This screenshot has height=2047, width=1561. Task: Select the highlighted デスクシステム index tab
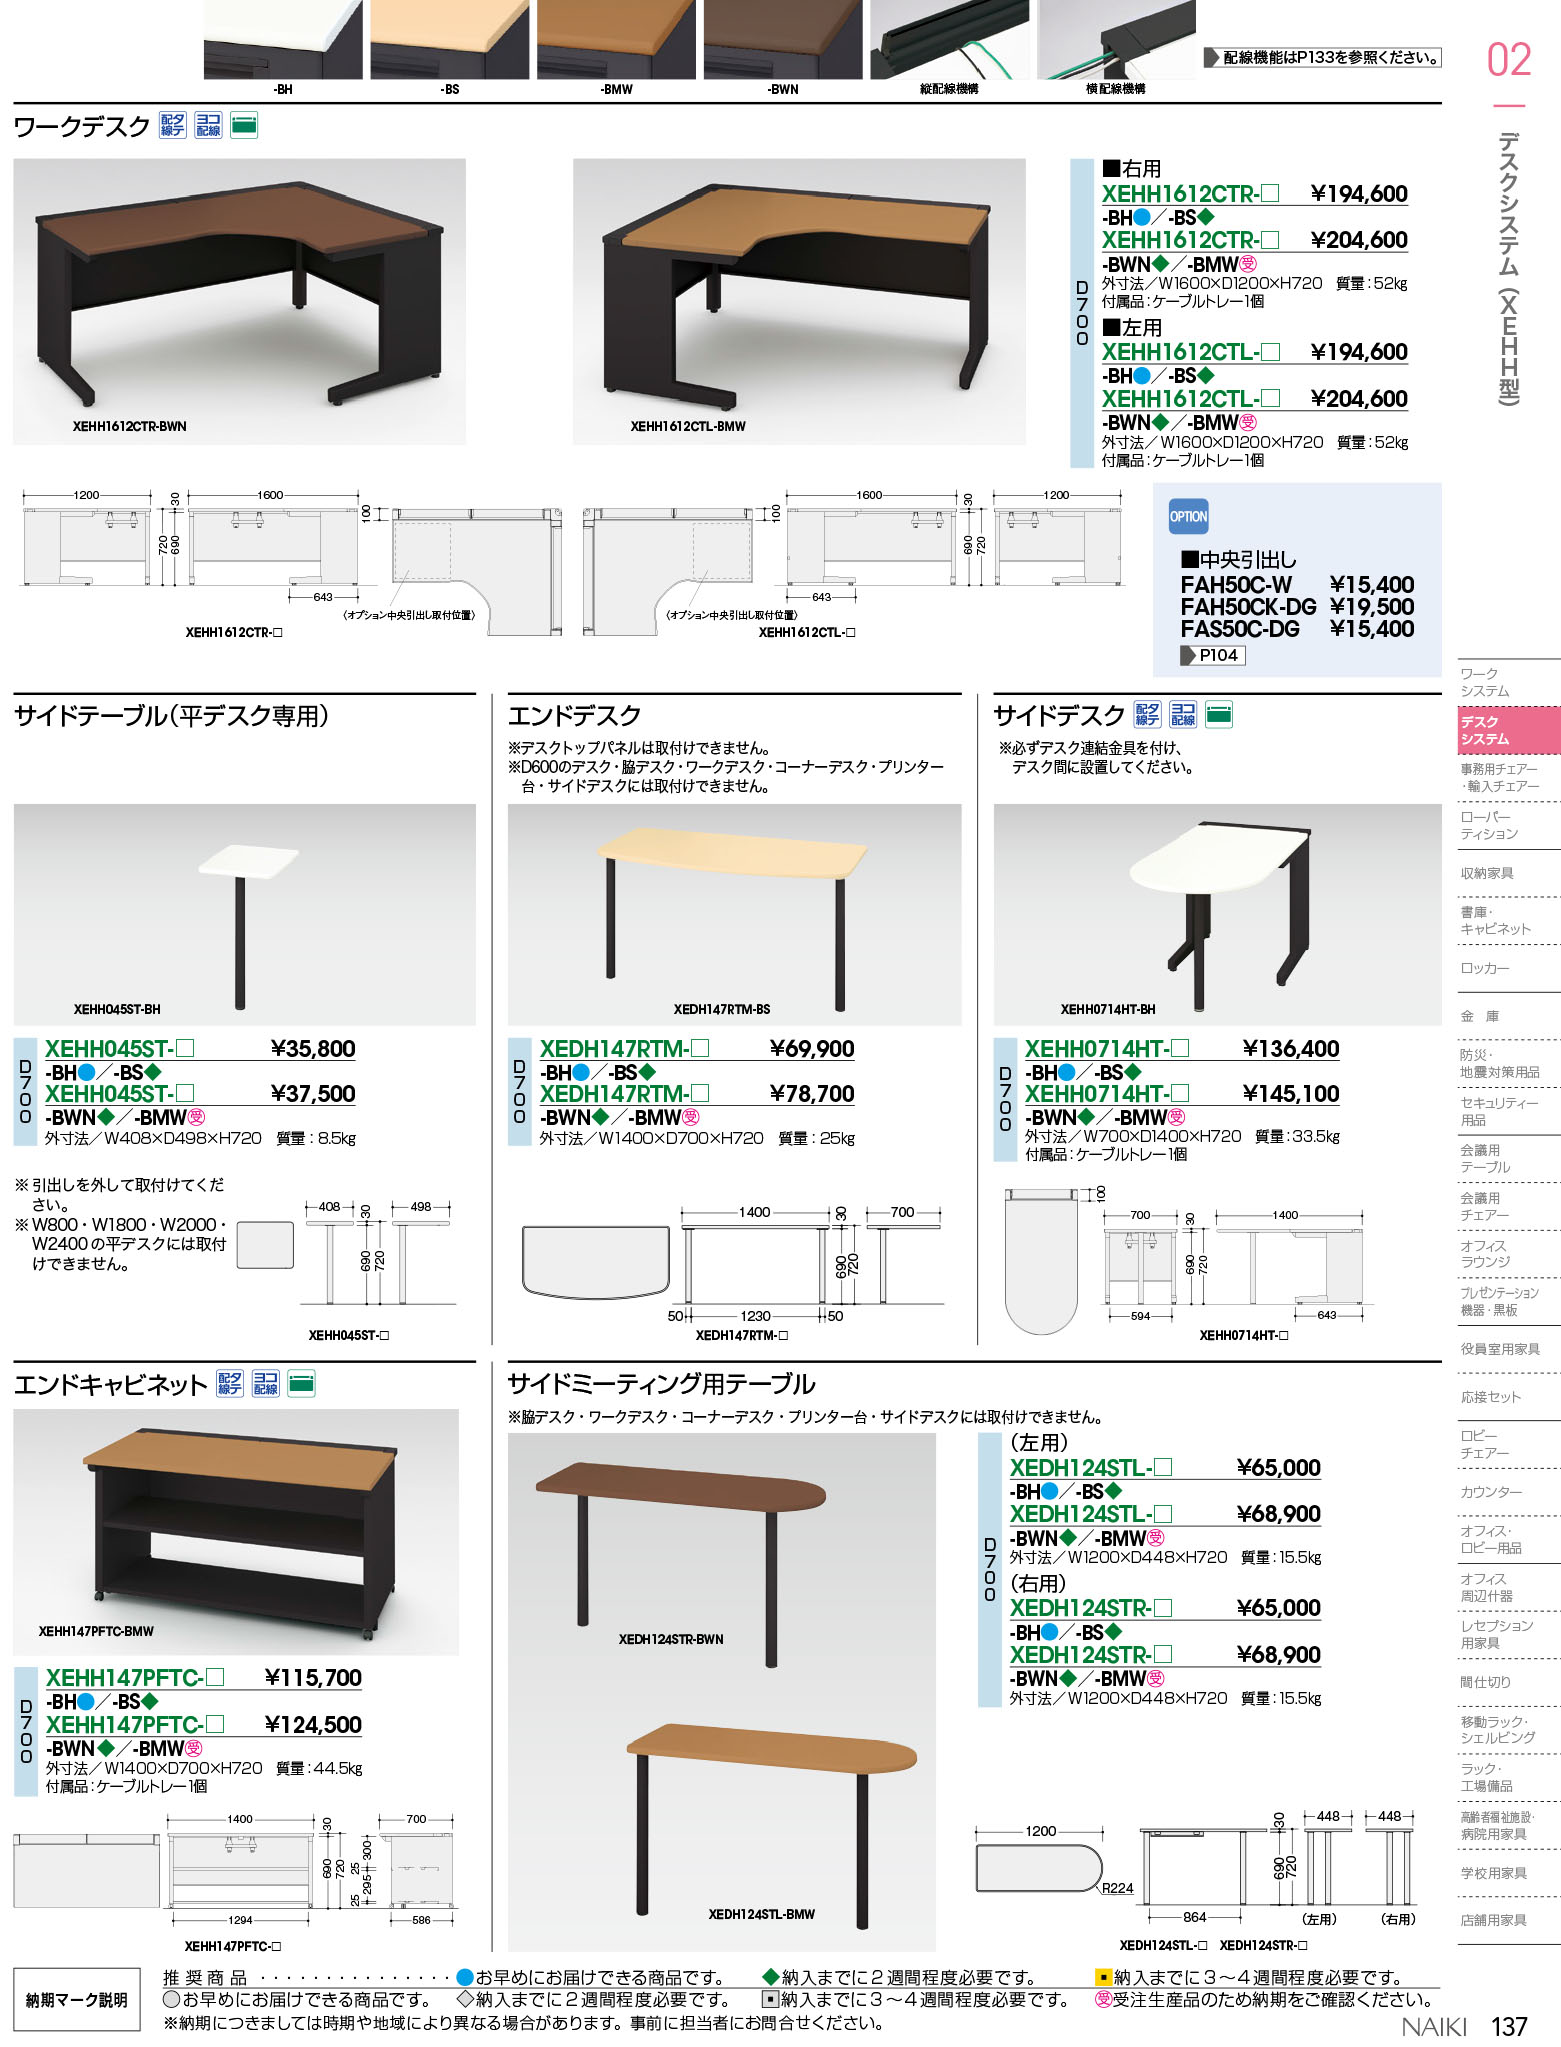tap(1509, 730)
